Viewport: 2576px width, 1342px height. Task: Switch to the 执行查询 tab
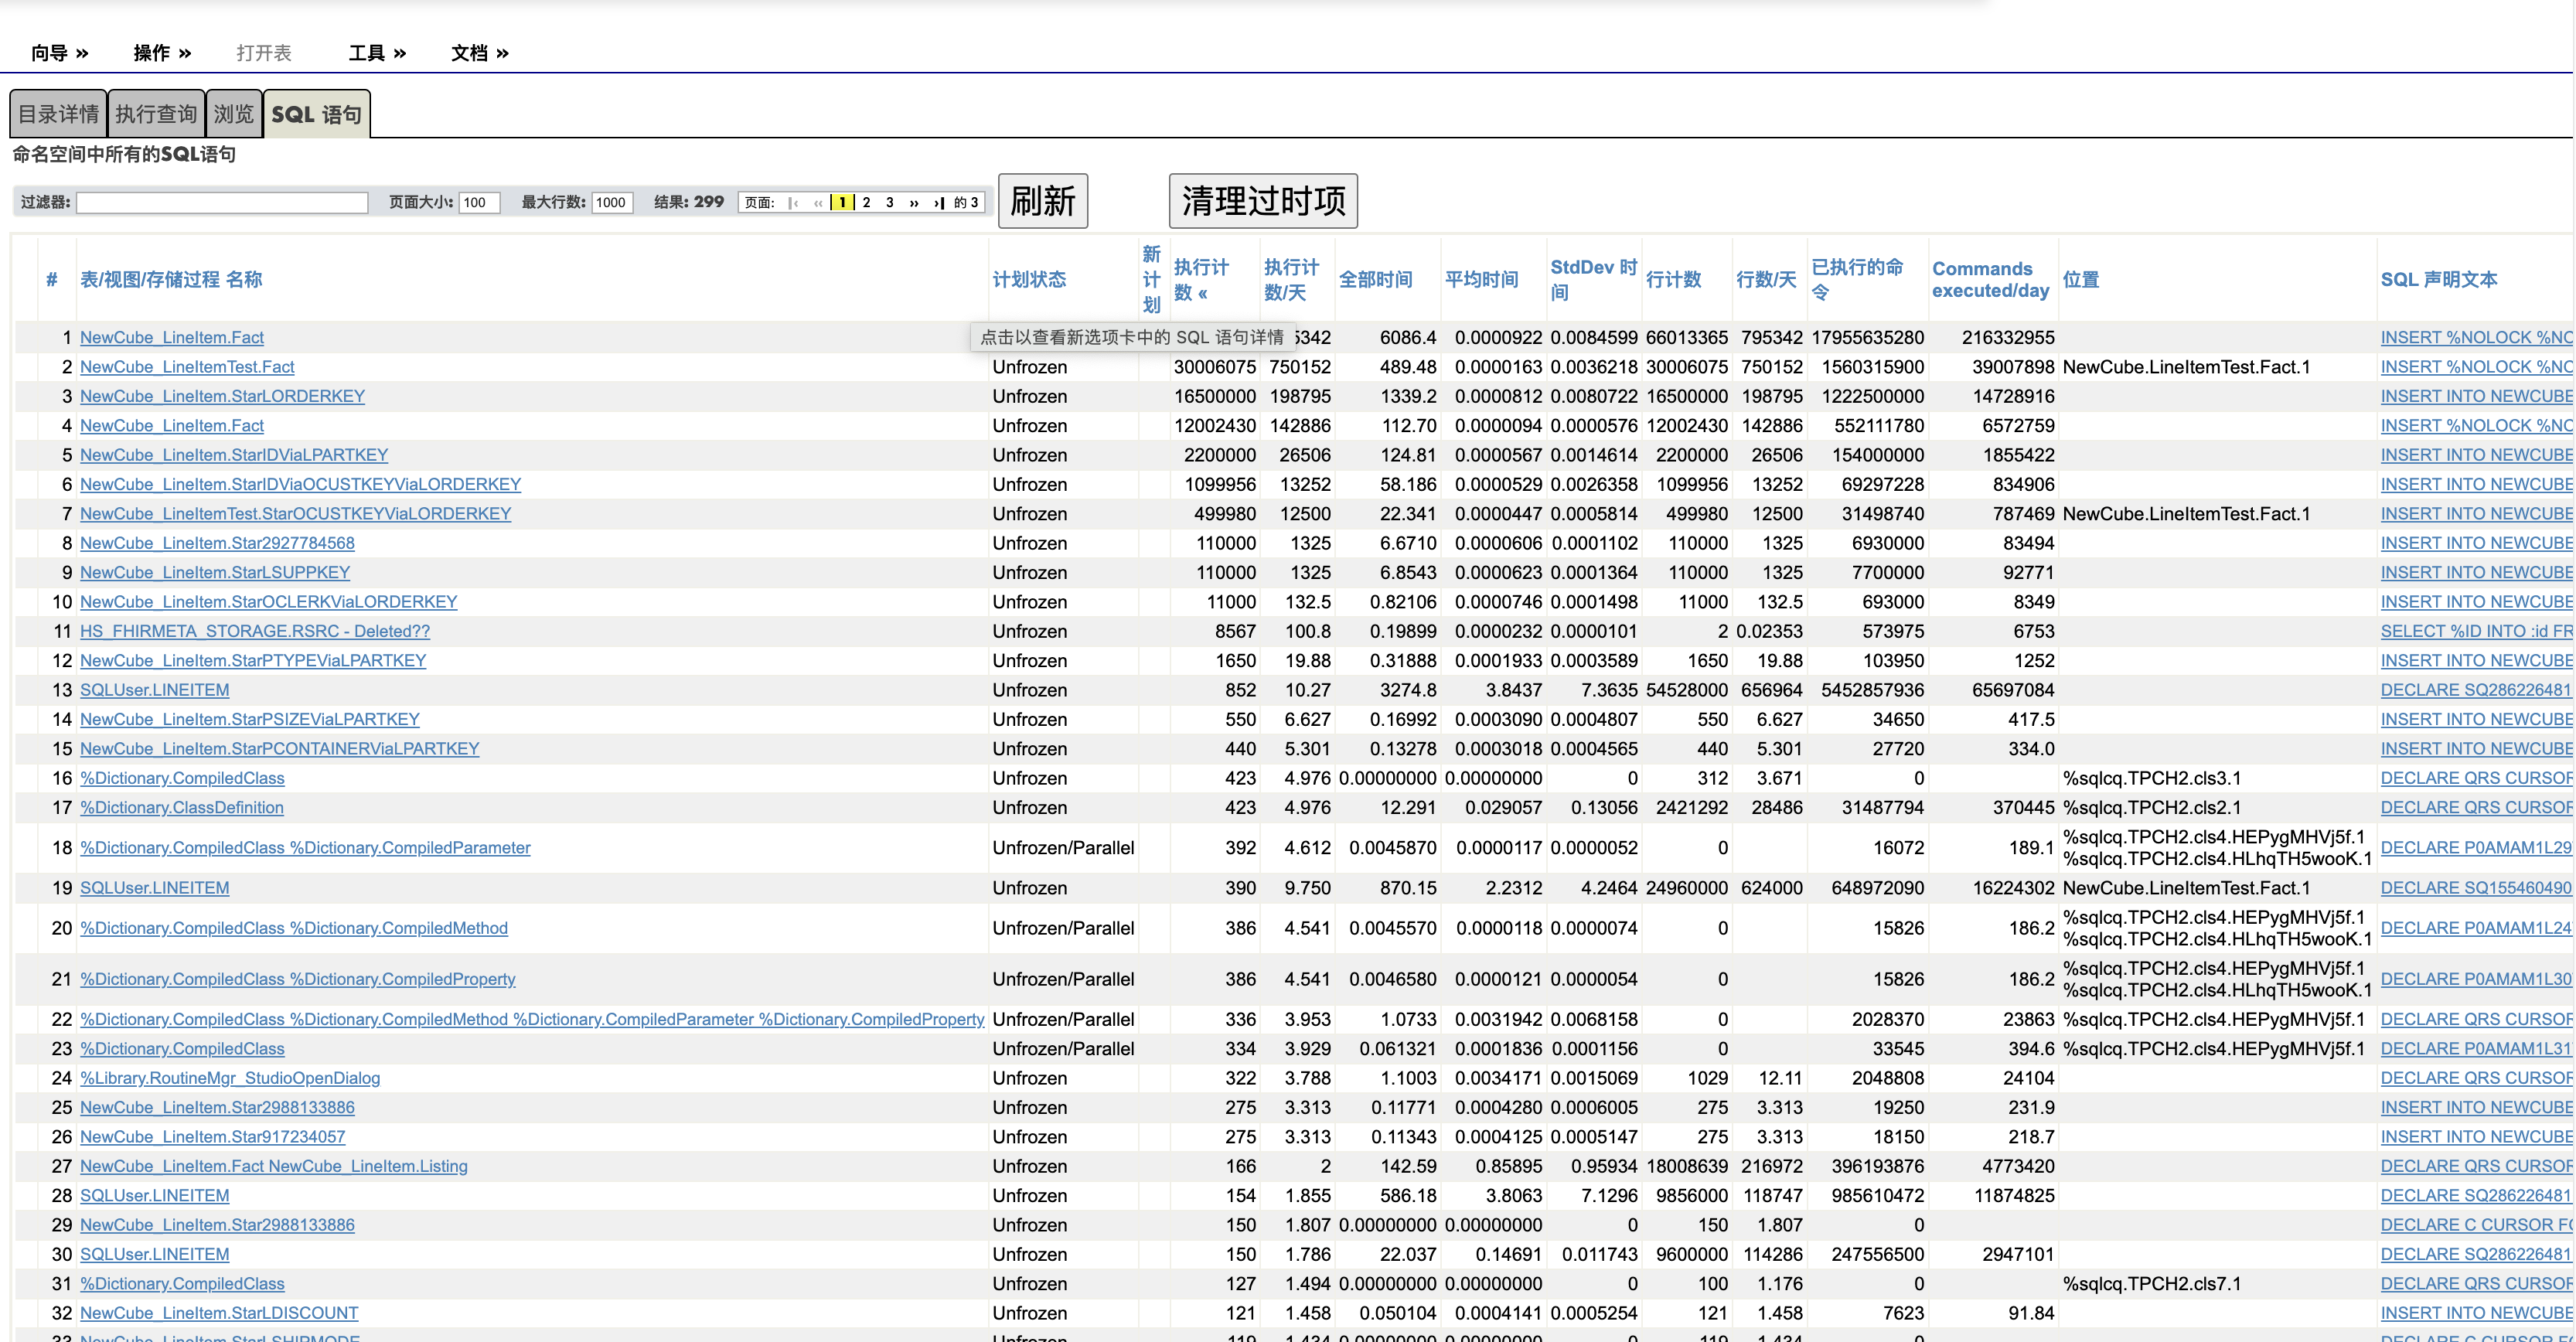pos(156,115)
